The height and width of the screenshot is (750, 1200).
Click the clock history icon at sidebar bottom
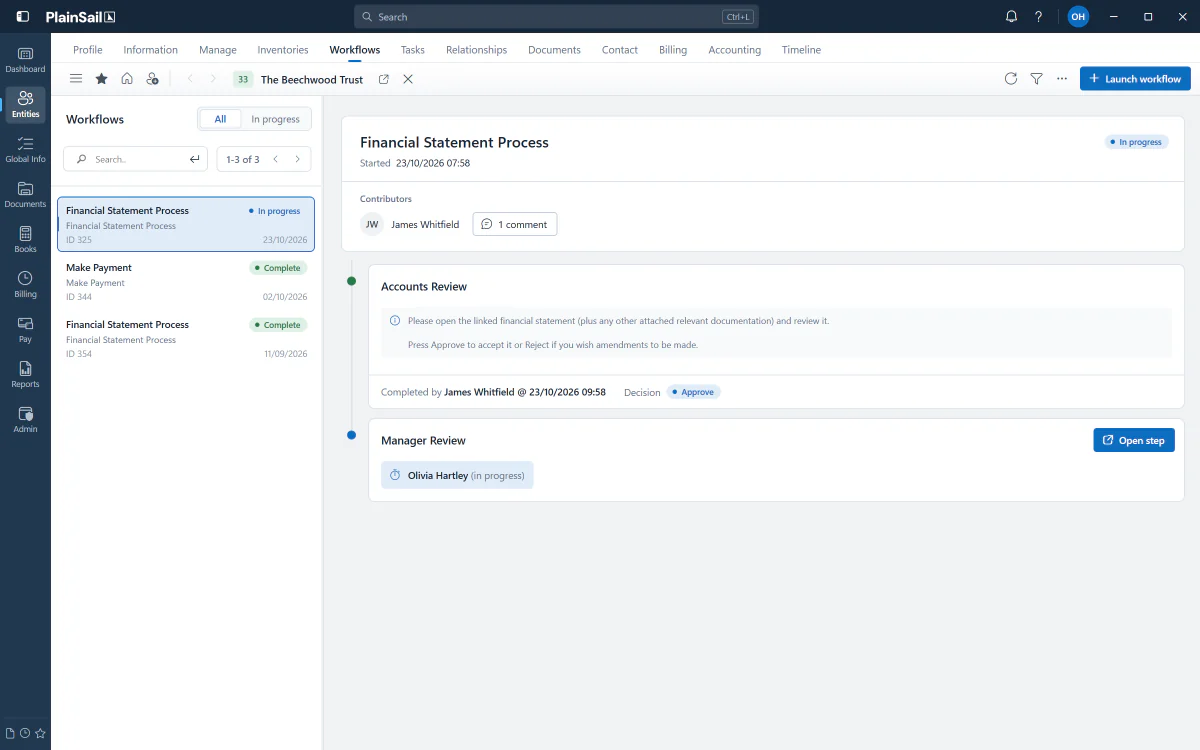click(25, 733)
